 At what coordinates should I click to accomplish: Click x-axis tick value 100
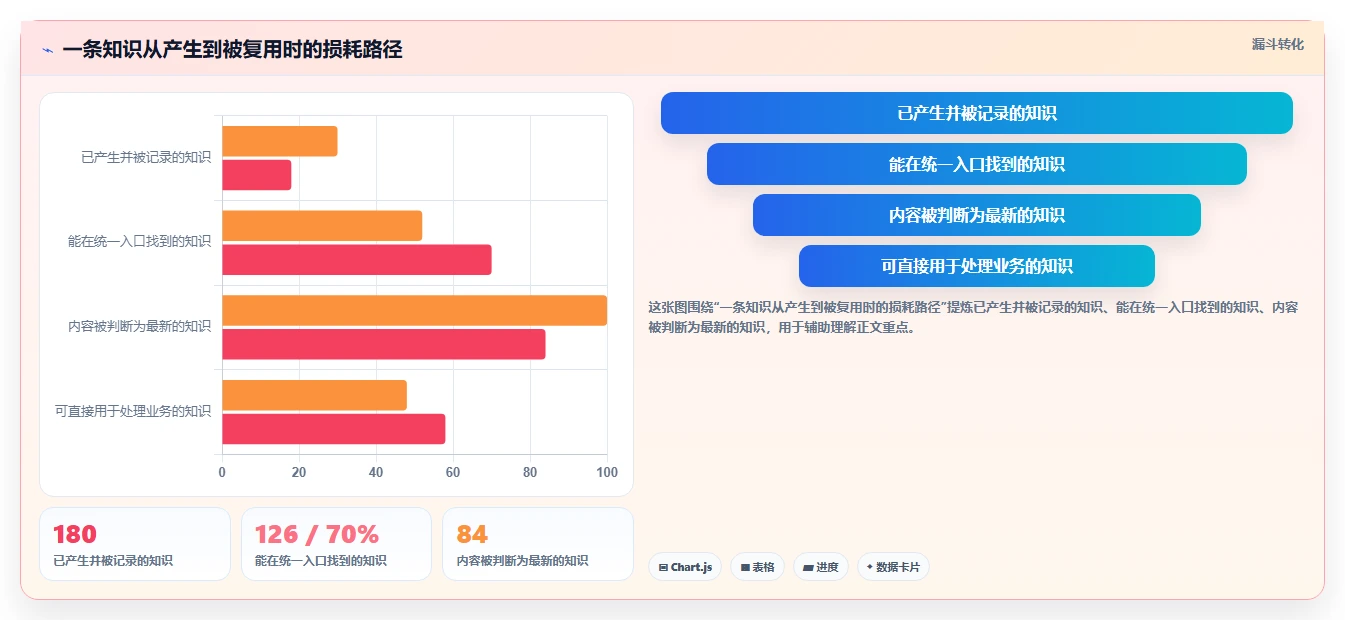pyautogui.click(x=606, y=472)
